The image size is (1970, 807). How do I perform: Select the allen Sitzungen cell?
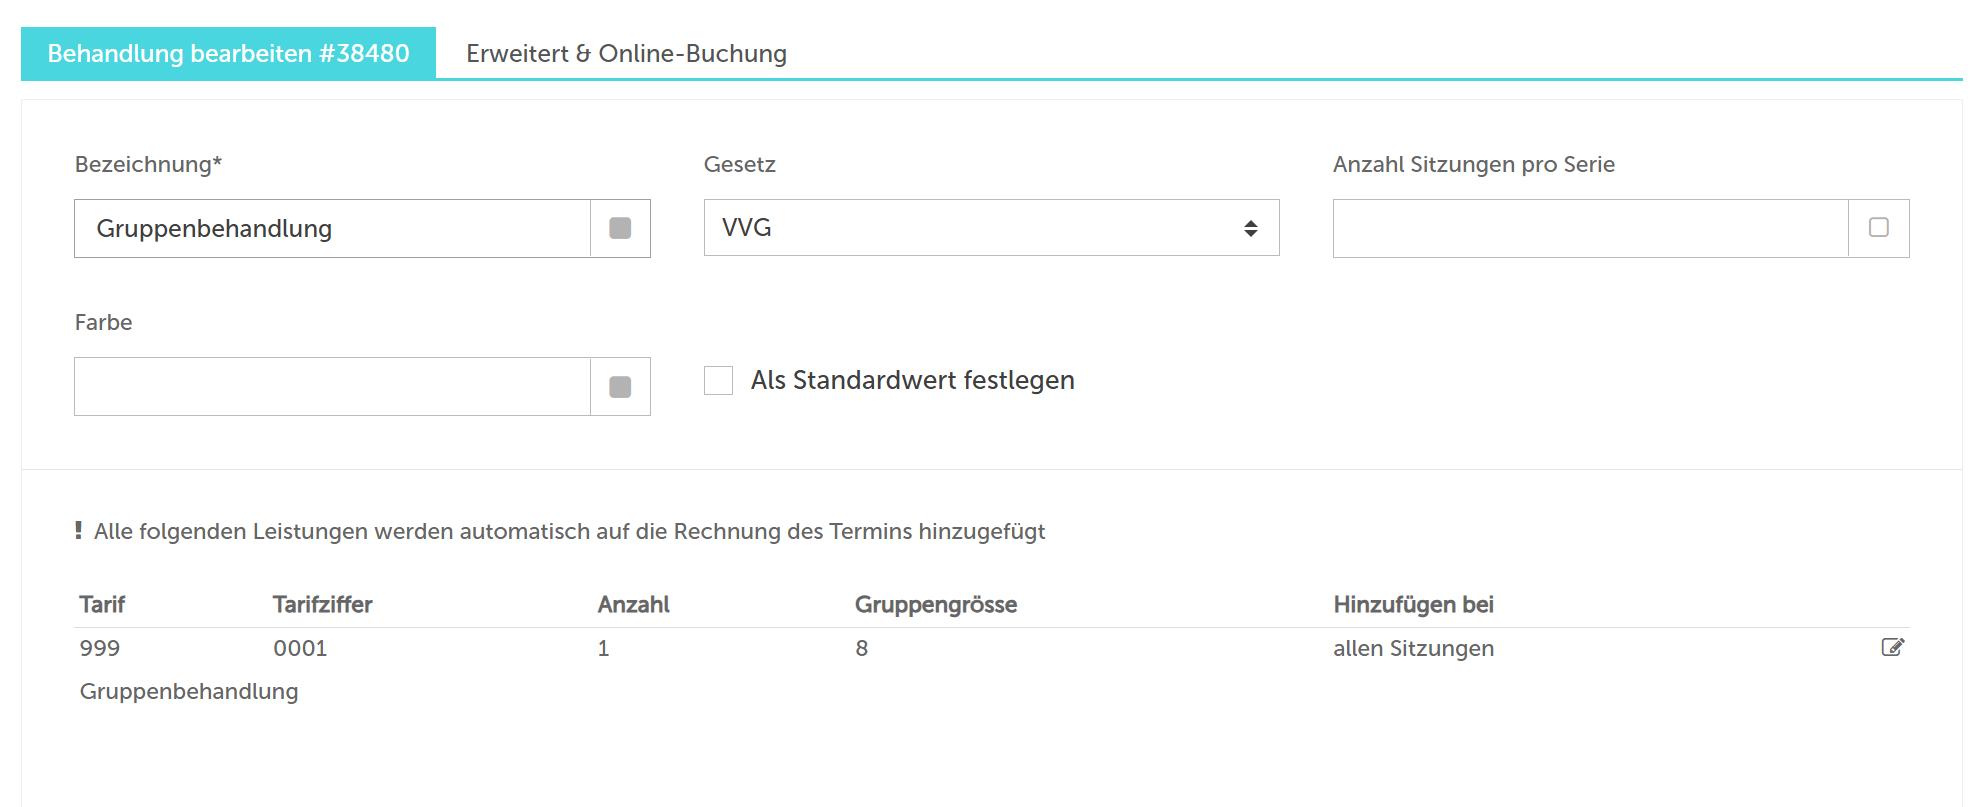1412,649
